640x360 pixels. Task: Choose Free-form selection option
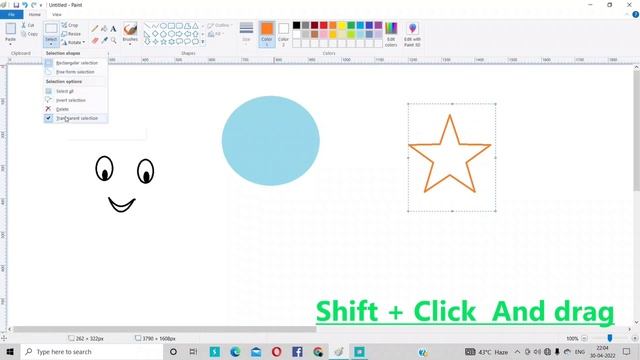click(76, 72)
